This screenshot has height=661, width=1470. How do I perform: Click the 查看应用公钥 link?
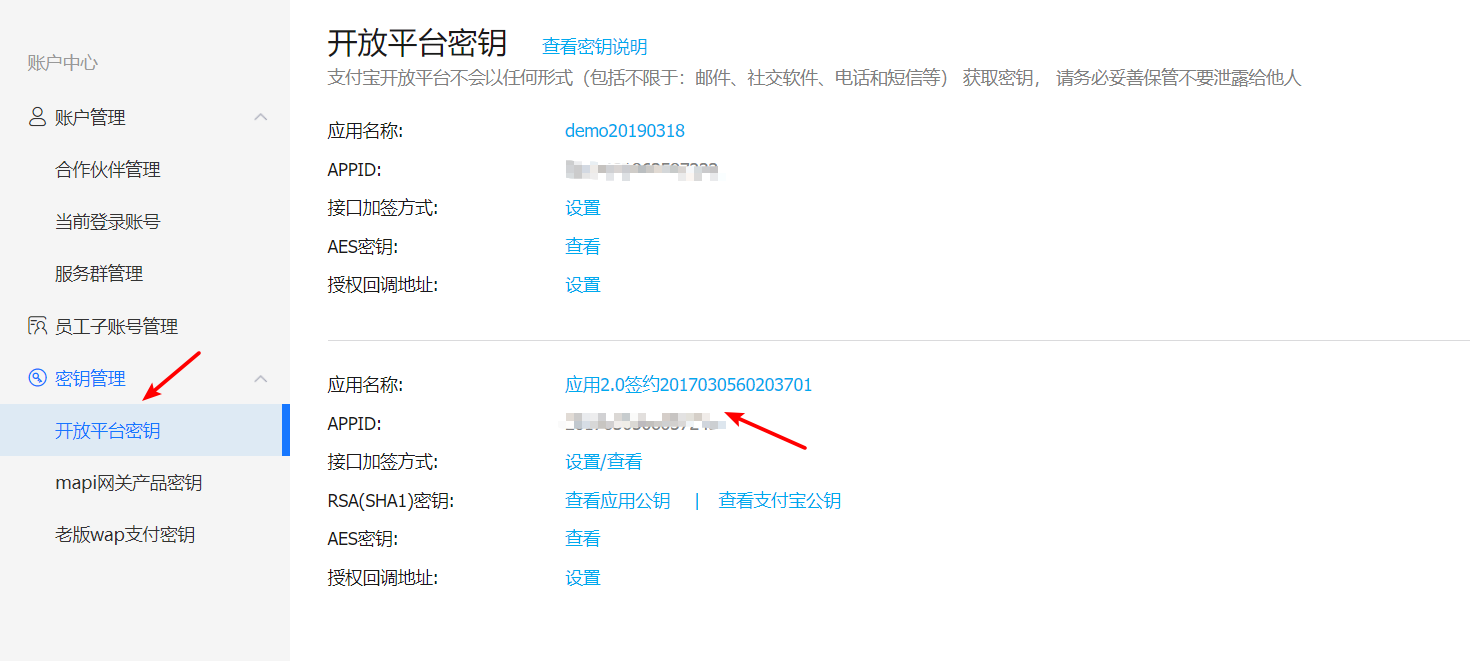[618, 501]
